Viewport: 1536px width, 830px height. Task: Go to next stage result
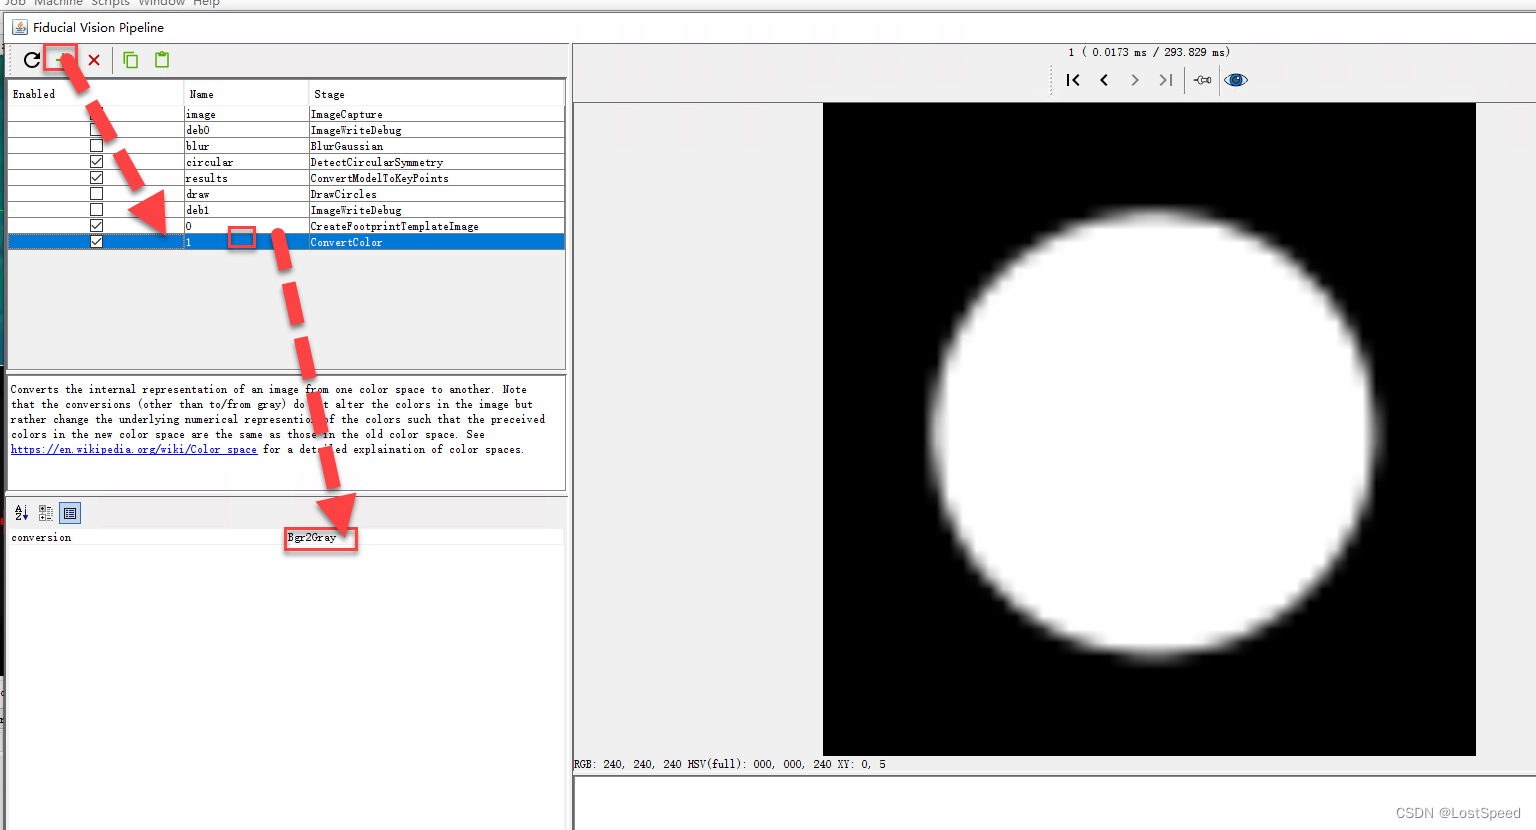(1135, 80)
